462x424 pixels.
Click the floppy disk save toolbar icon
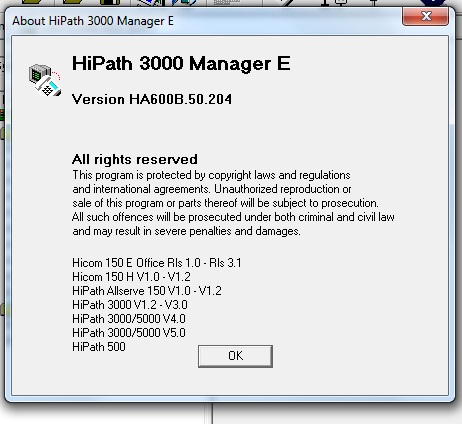pyautogui.click(x=110, y=2)
